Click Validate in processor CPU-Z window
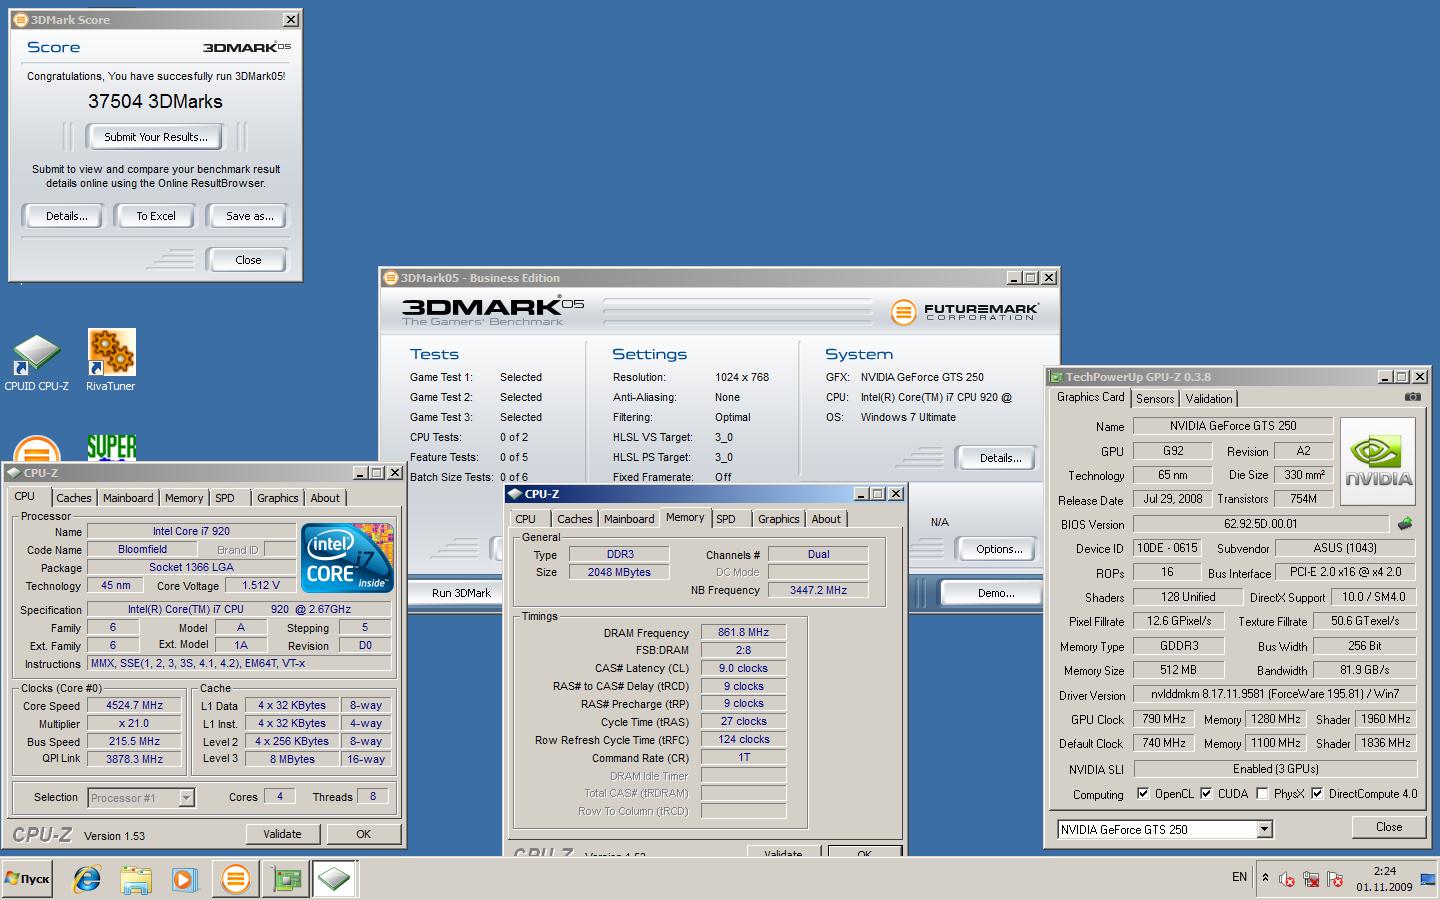 282,834
